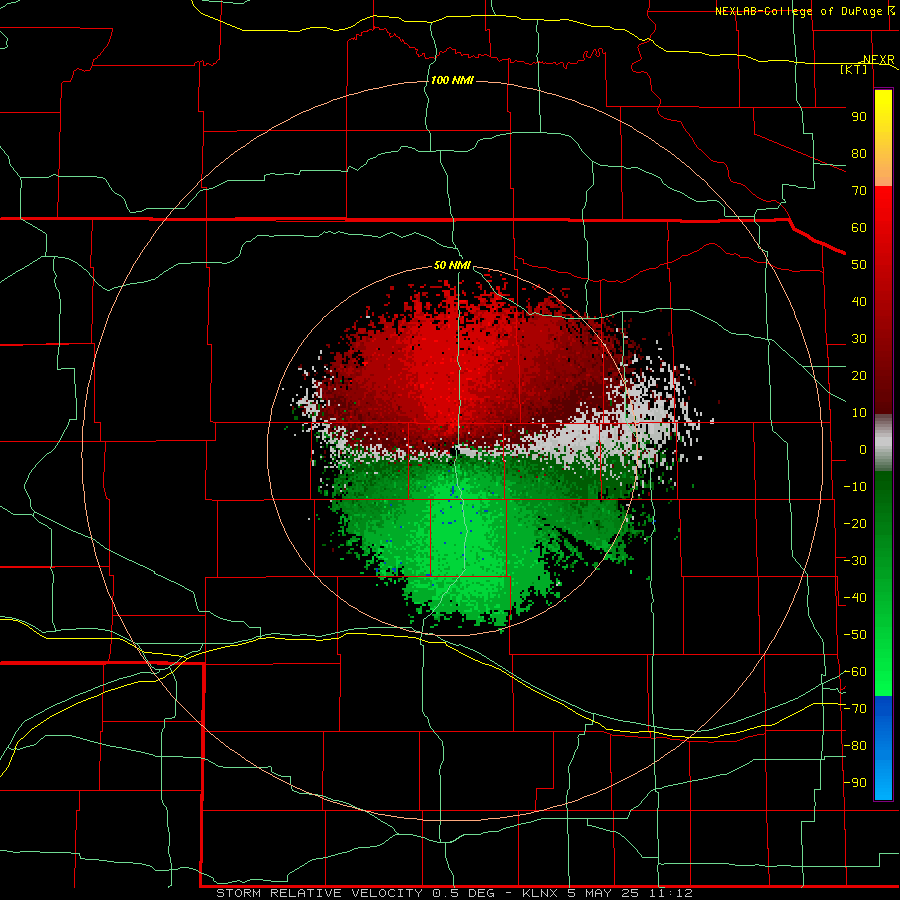Viewport: 900px width, 900px height.
Task: Click the 50 knot scale label
Action: (x=859, y=265)
